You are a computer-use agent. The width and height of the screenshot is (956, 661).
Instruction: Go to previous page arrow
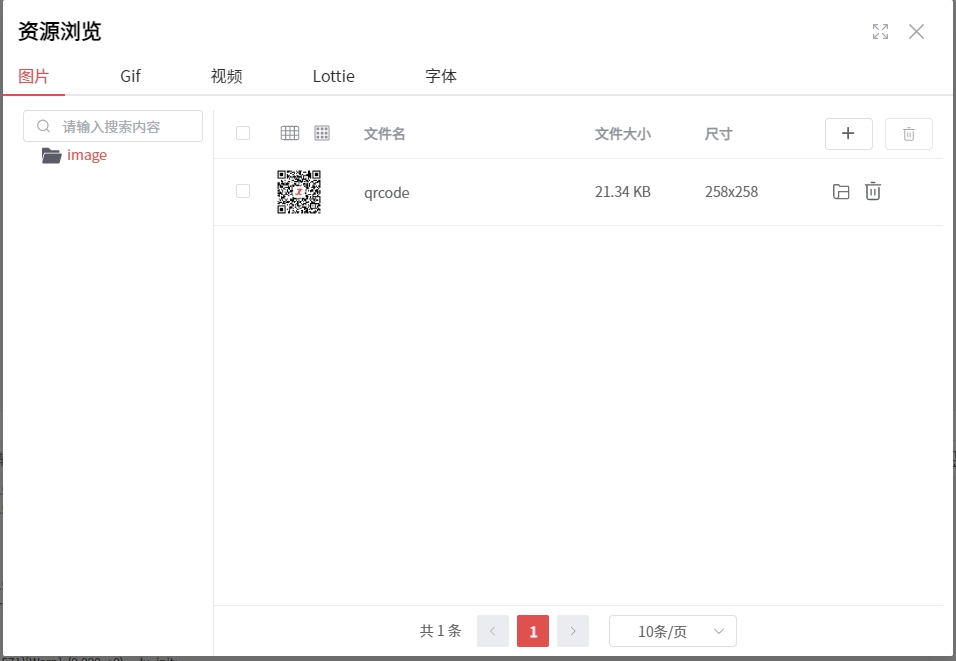click(493, 631)
